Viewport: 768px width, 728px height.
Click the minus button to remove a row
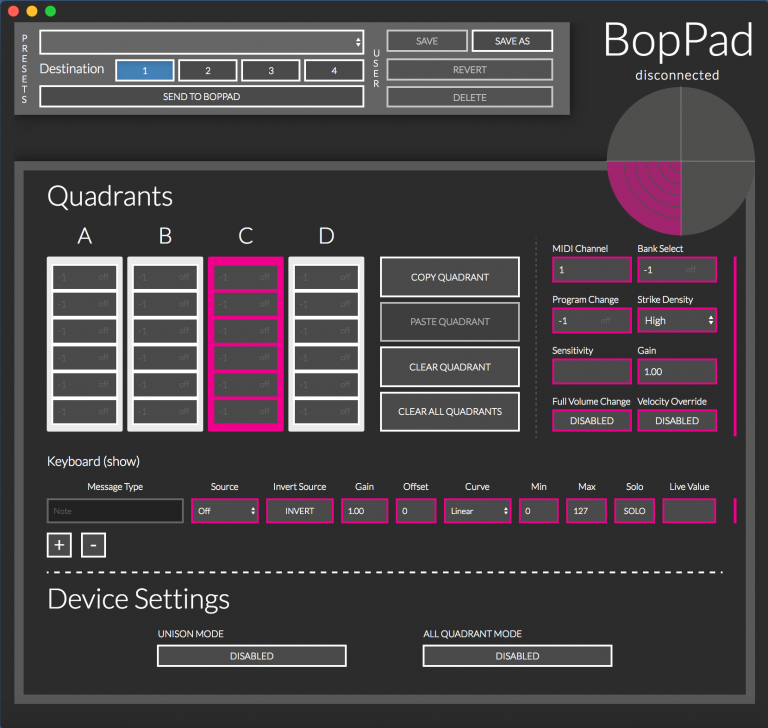pos(93,545)
